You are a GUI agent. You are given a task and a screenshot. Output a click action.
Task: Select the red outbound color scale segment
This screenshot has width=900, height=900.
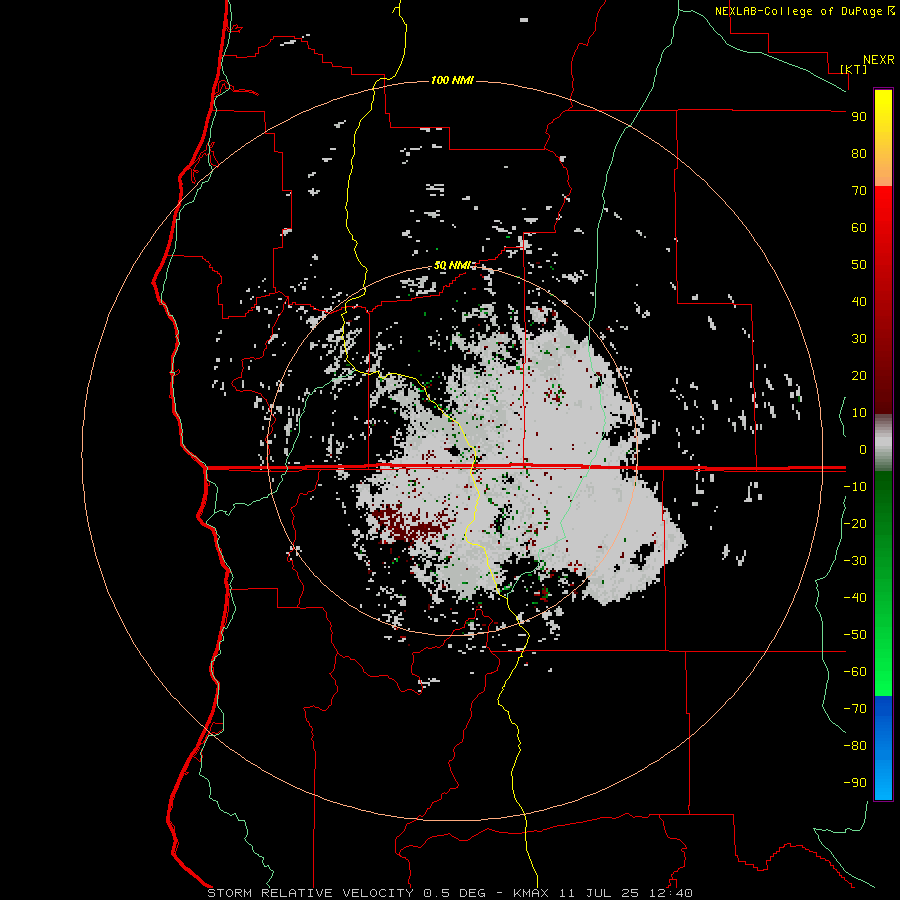pyautogui.click(x=883, y=300)
